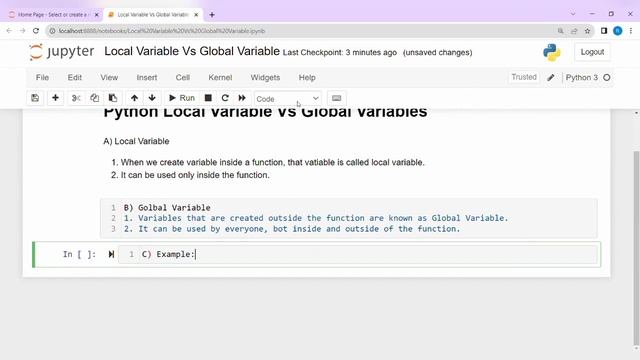This screenshot has height=360, width=640.
Task: Bookmark this page with star icon
Action: click(587, 31)
